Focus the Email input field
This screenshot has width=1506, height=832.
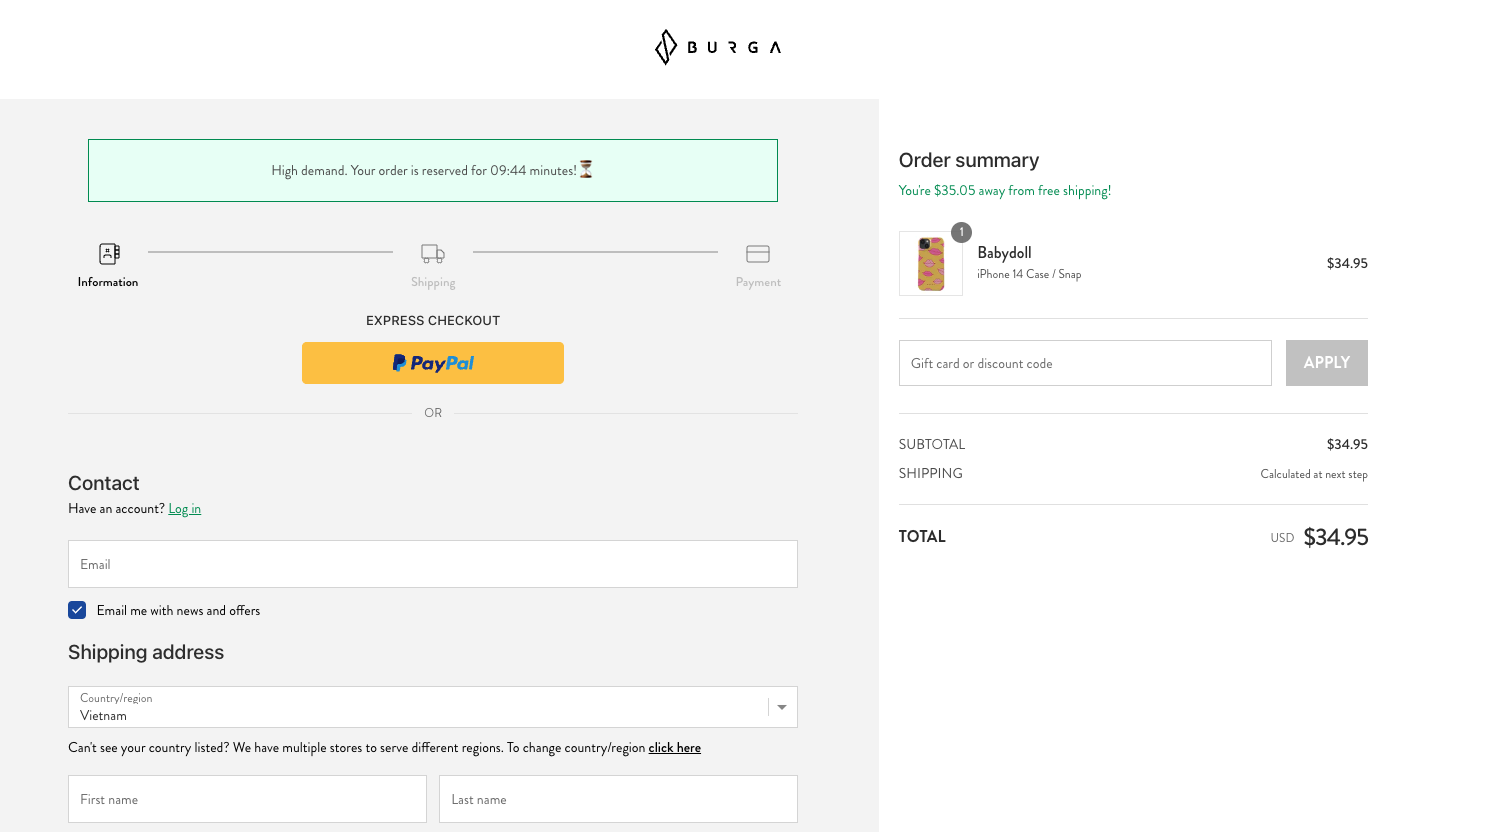[433, 564]
